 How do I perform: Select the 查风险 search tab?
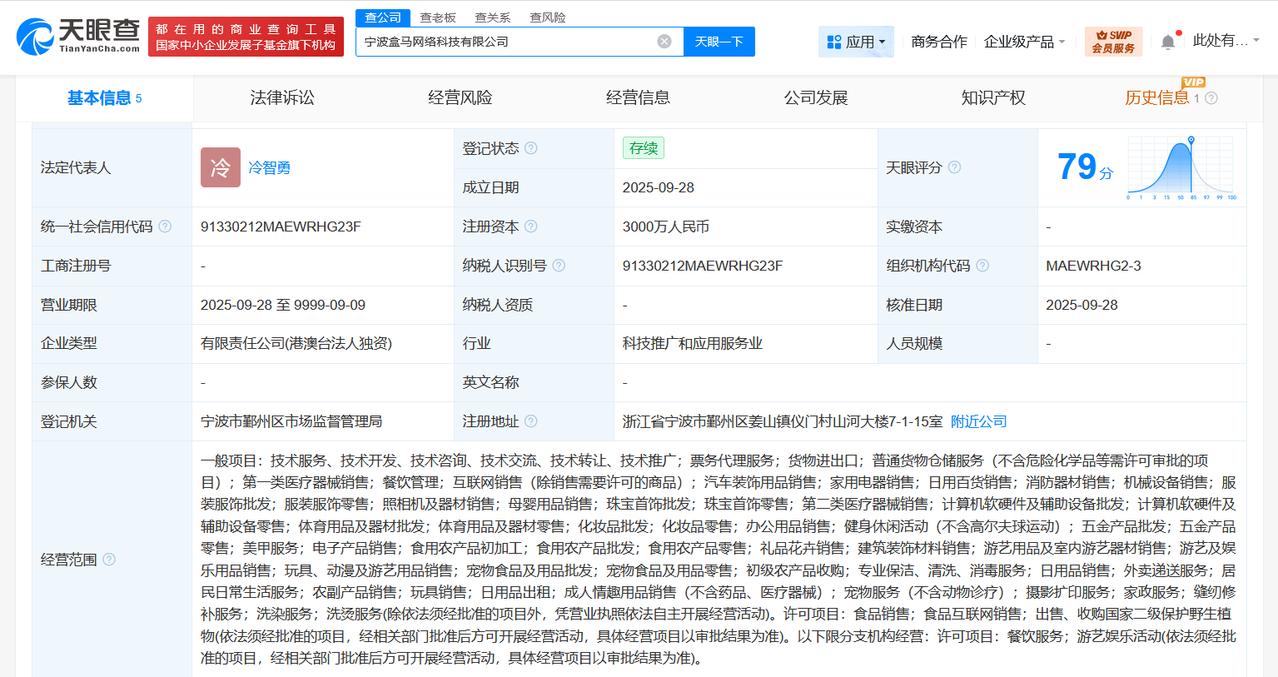[547, 17]
